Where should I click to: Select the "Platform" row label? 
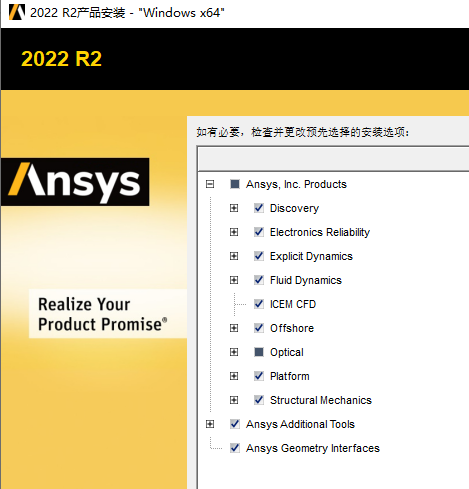[290, 376]
